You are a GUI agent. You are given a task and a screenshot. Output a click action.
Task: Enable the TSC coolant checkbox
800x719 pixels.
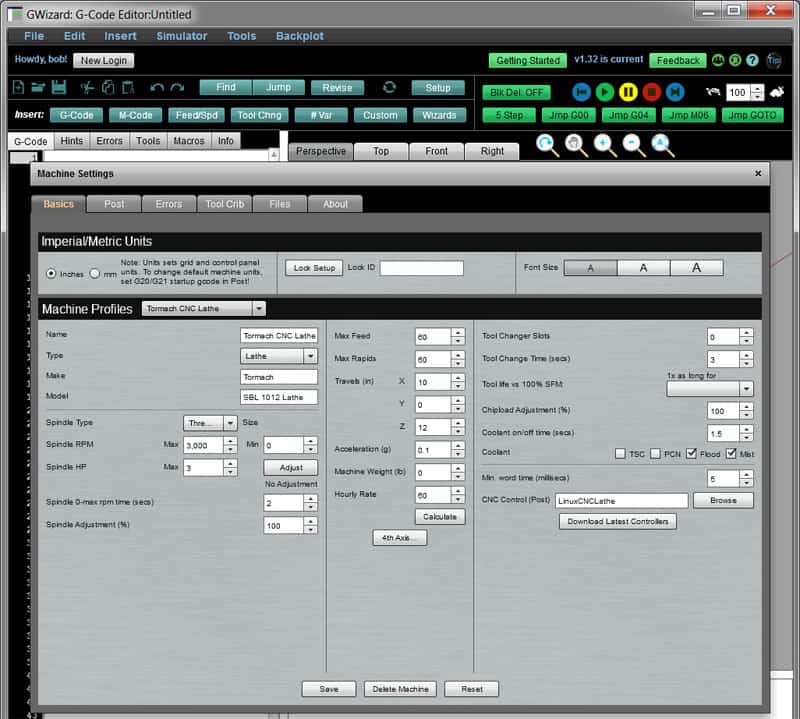(x=619, y=453)
